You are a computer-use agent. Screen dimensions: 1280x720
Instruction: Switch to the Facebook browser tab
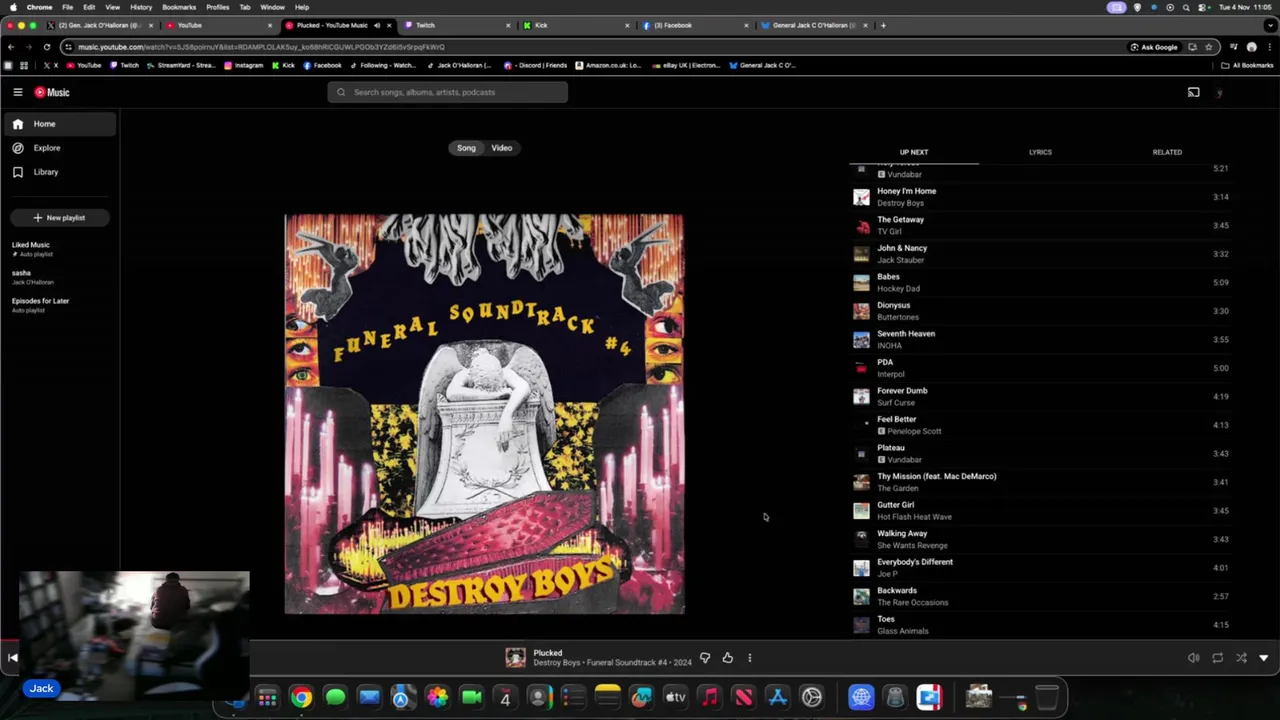point(693,25)
